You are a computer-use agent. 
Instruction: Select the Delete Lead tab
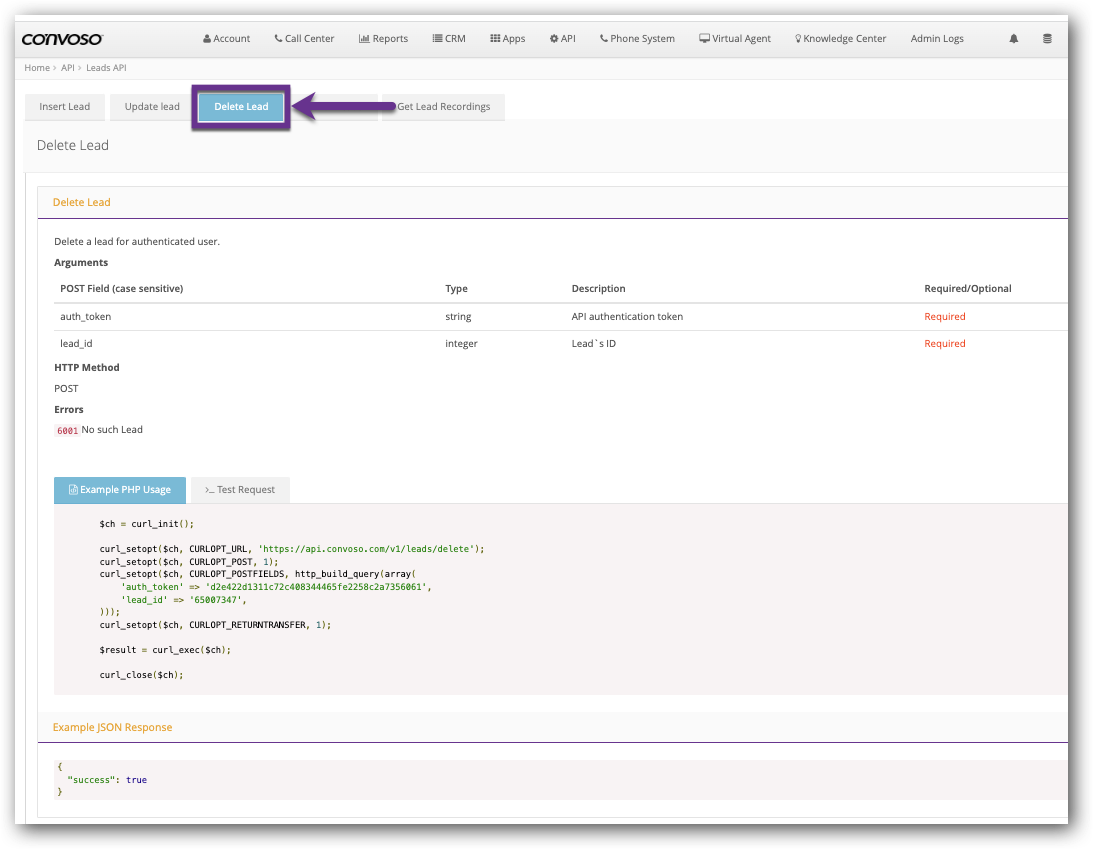(241, 107)
